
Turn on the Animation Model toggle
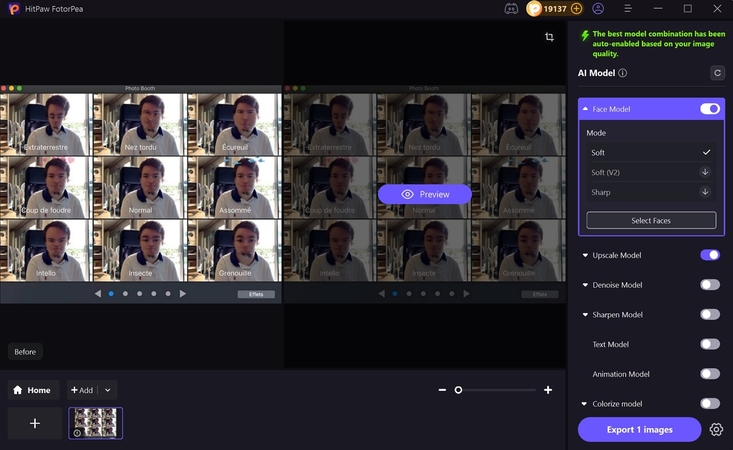click(710, 374)
